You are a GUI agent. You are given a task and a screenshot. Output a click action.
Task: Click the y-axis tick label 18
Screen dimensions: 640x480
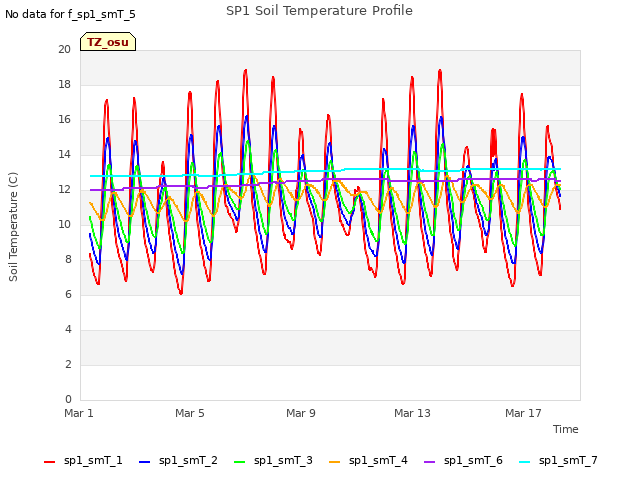pos(64,84)
